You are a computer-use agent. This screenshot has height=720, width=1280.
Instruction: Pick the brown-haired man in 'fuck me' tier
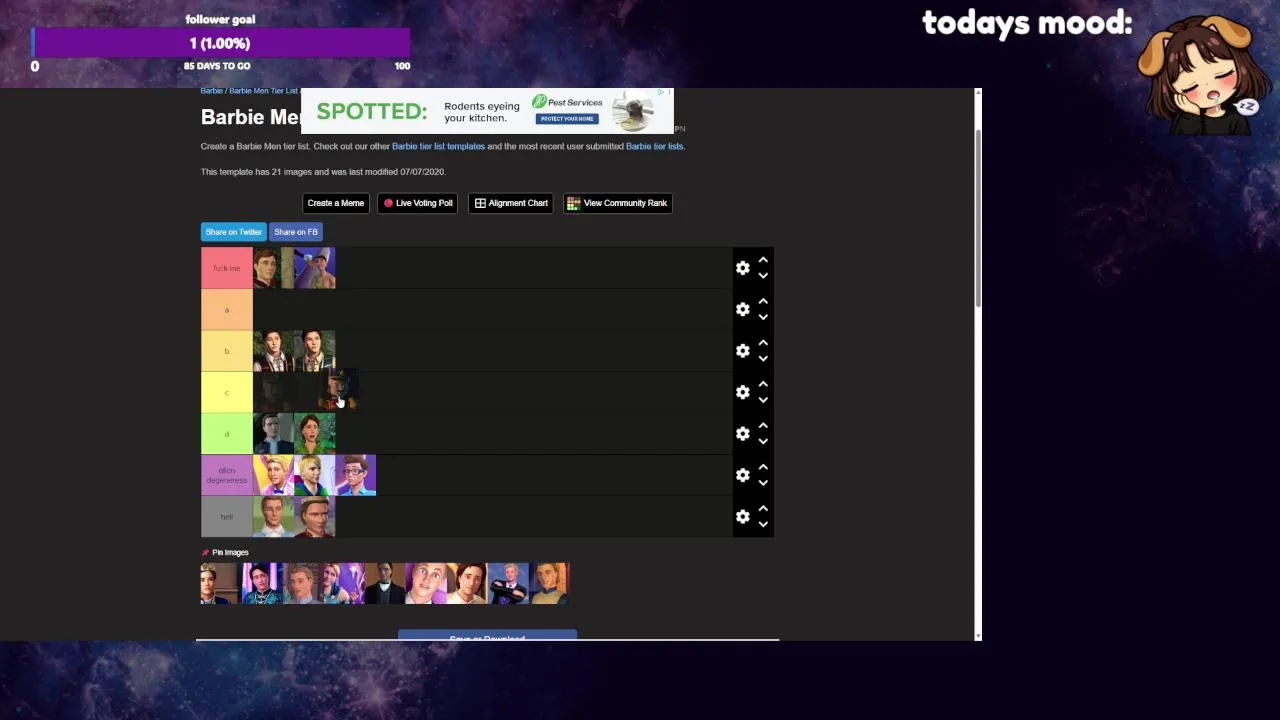pyautogui.click(x=273, y=268)
